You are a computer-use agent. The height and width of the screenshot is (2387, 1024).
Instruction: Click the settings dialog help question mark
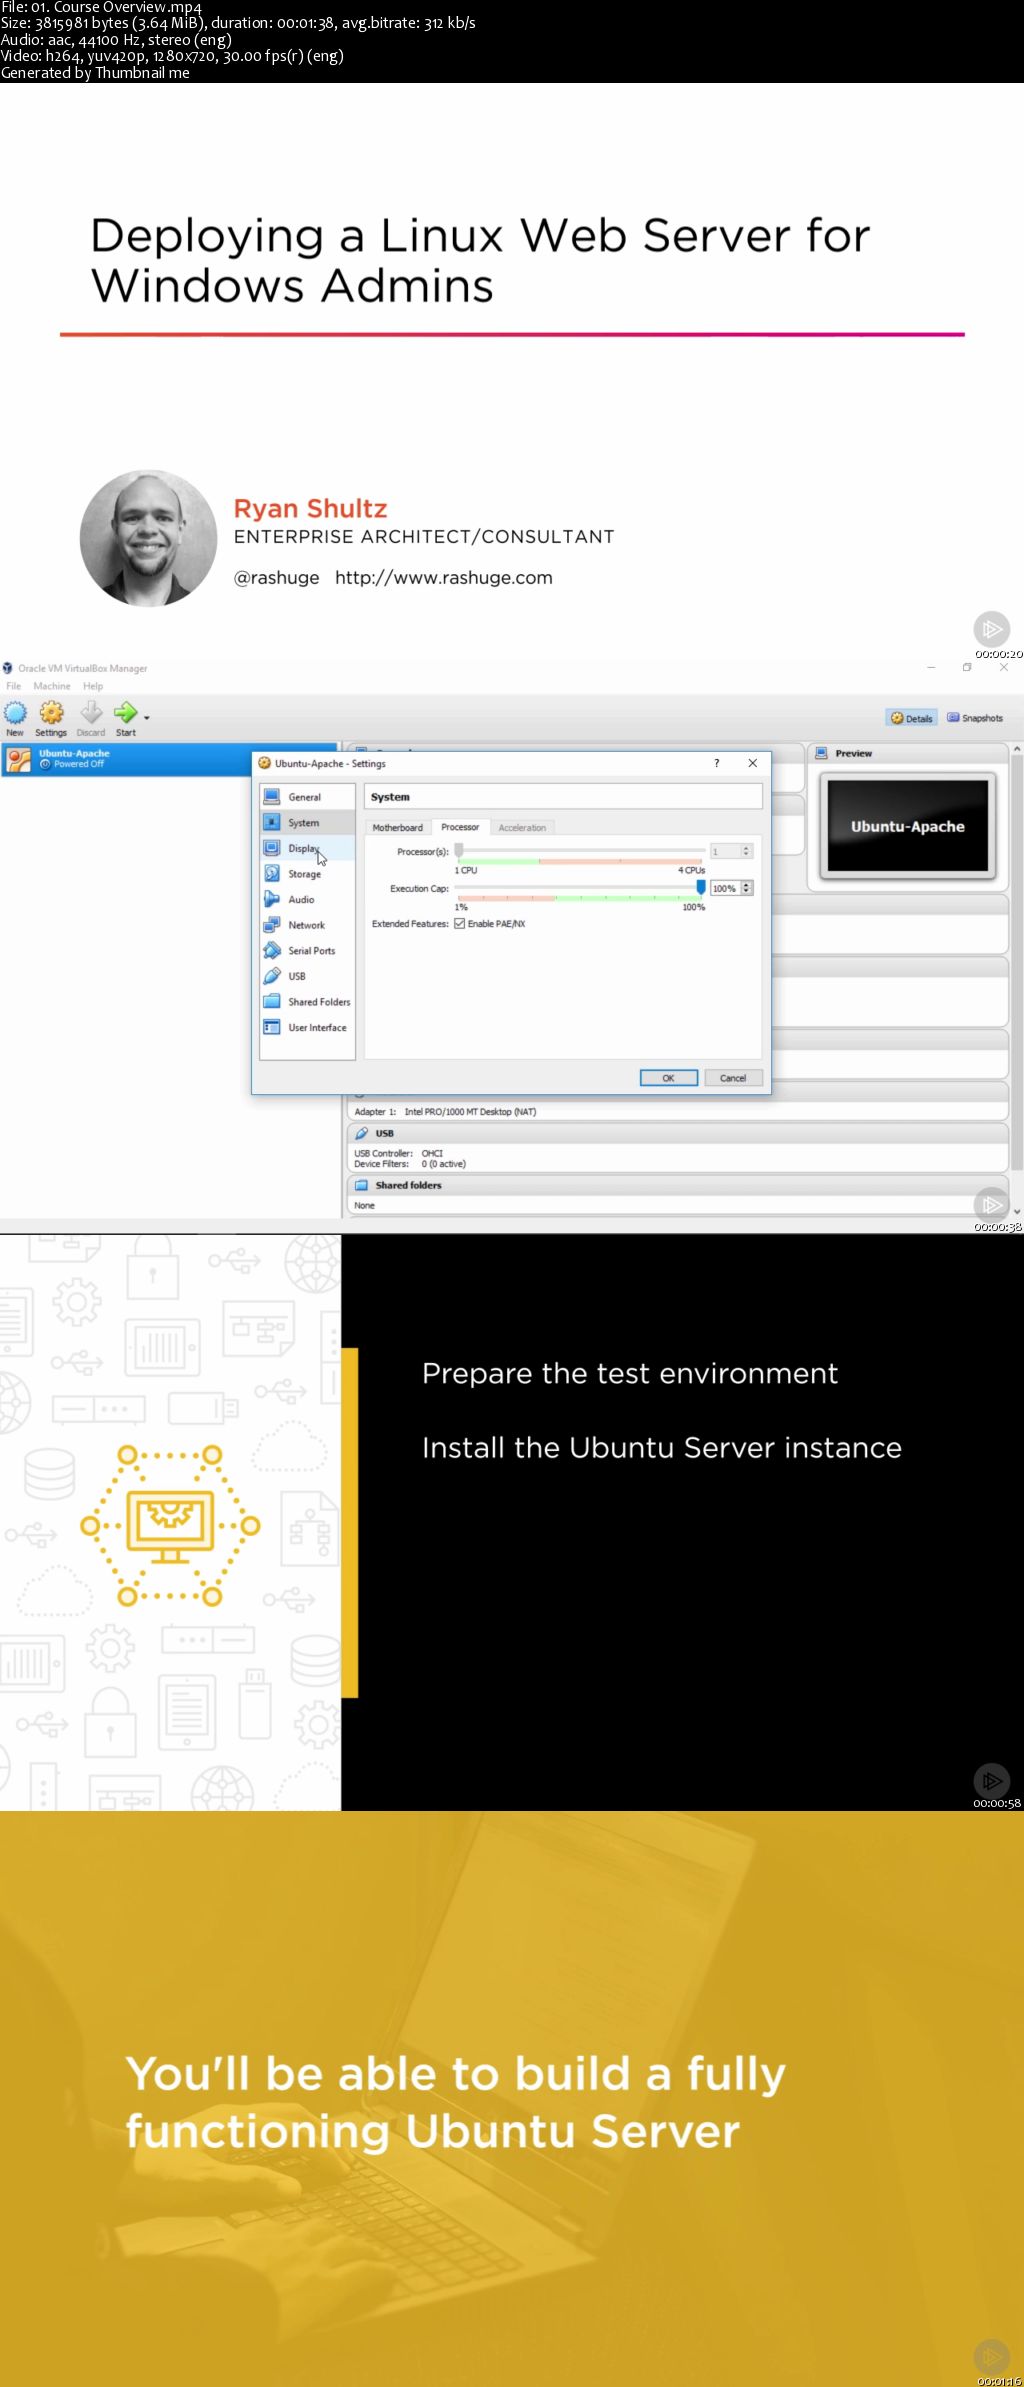716,763
